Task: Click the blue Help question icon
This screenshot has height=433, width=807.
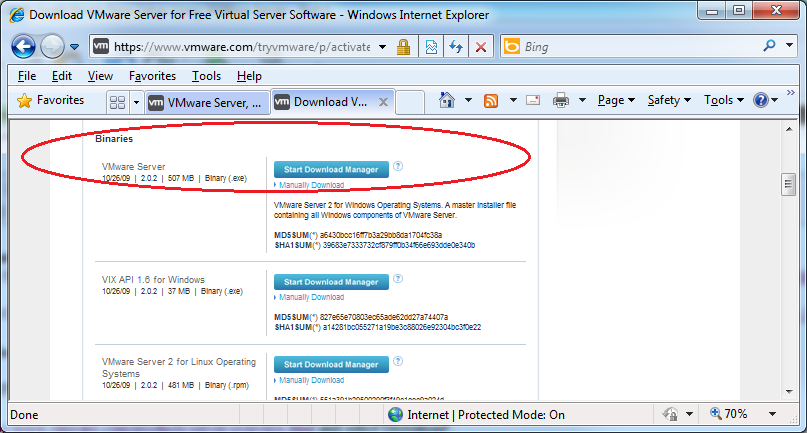Action: coord(761,100)
